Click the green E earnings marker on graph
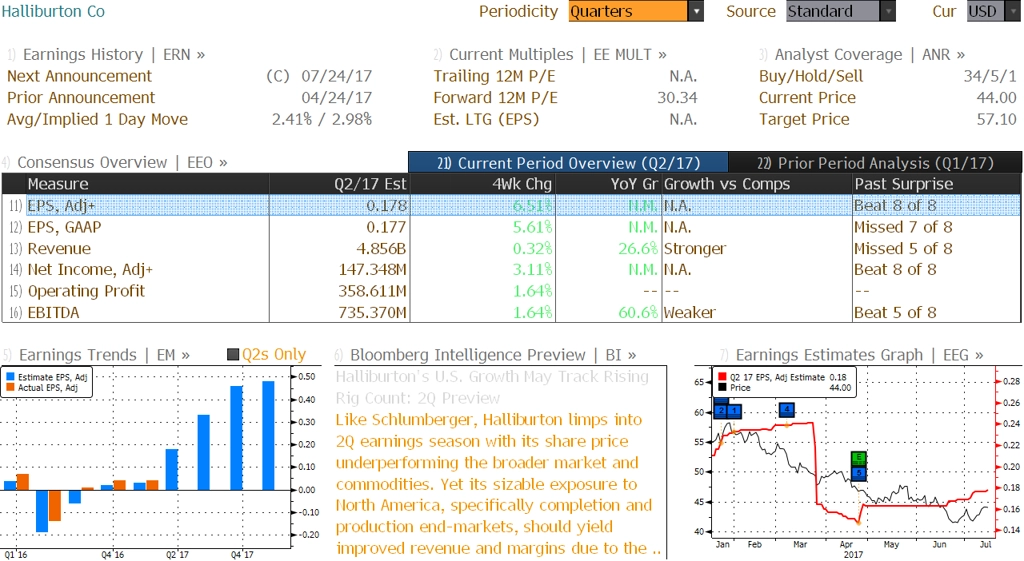 859,458
